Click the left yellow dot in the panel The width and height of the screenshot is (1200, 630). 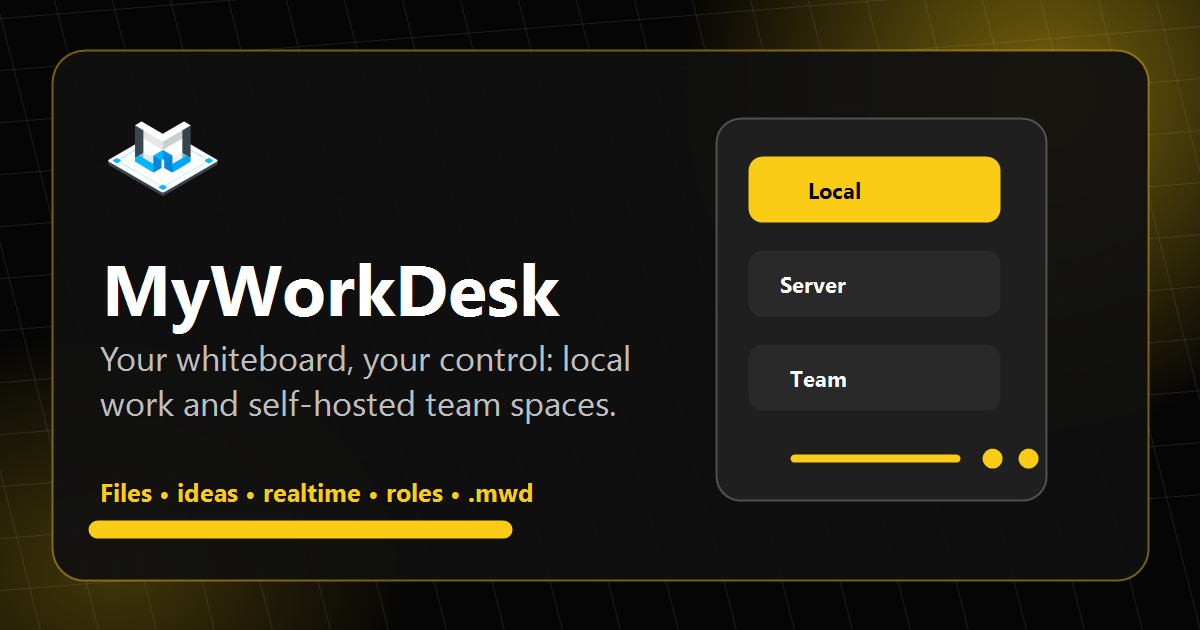[x=992, y=459]
